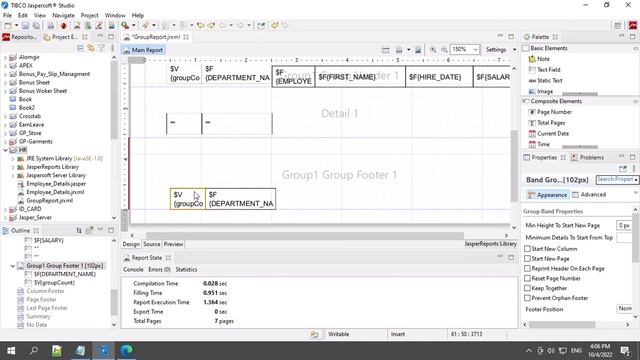Enable Prevent Orphan Footer checkbox

pos(527,298)
